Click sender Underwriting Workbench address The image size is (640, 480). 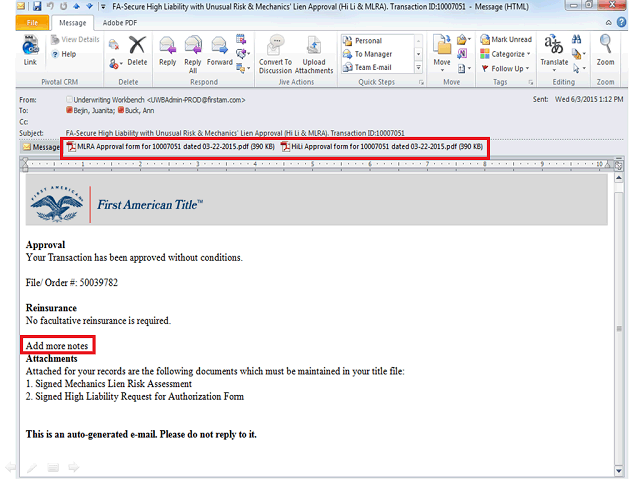[159, 100]
